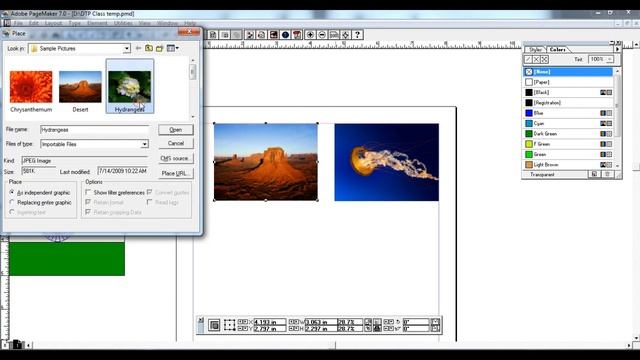Click the vertical reflect button in Control palette

[x=435, y=328]
